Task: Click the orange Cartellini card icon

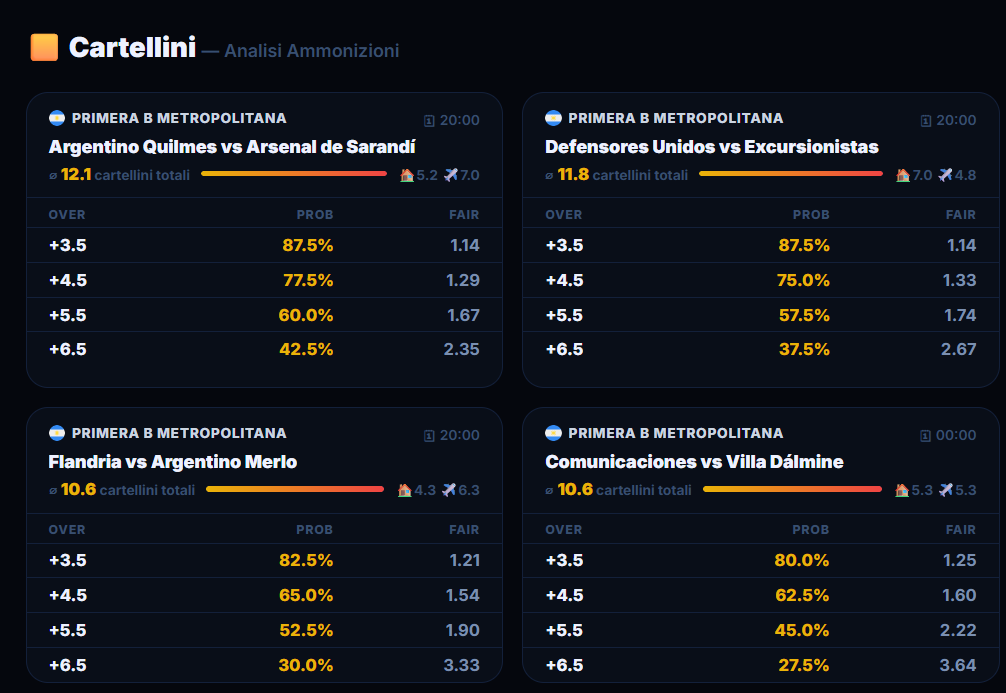Action: pos(44,47)
